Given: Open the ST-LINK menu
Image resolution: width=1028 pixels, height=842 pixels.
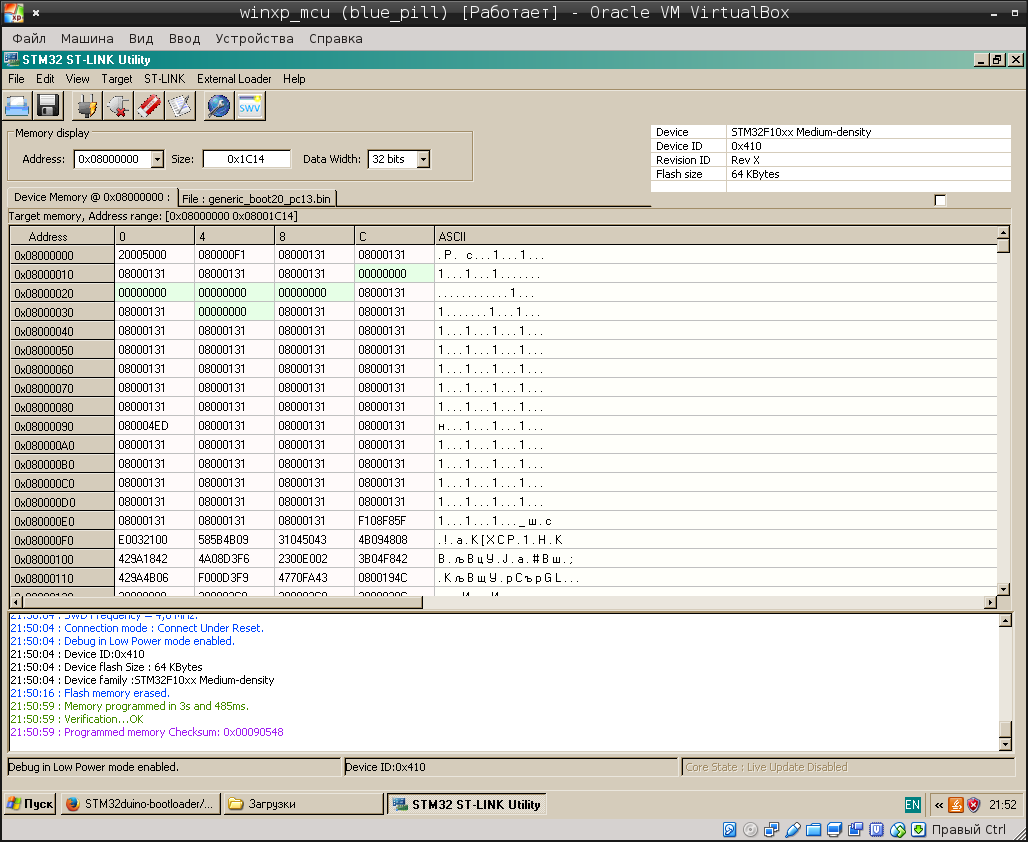Looking at the screenshot, I should coord(165,79).
